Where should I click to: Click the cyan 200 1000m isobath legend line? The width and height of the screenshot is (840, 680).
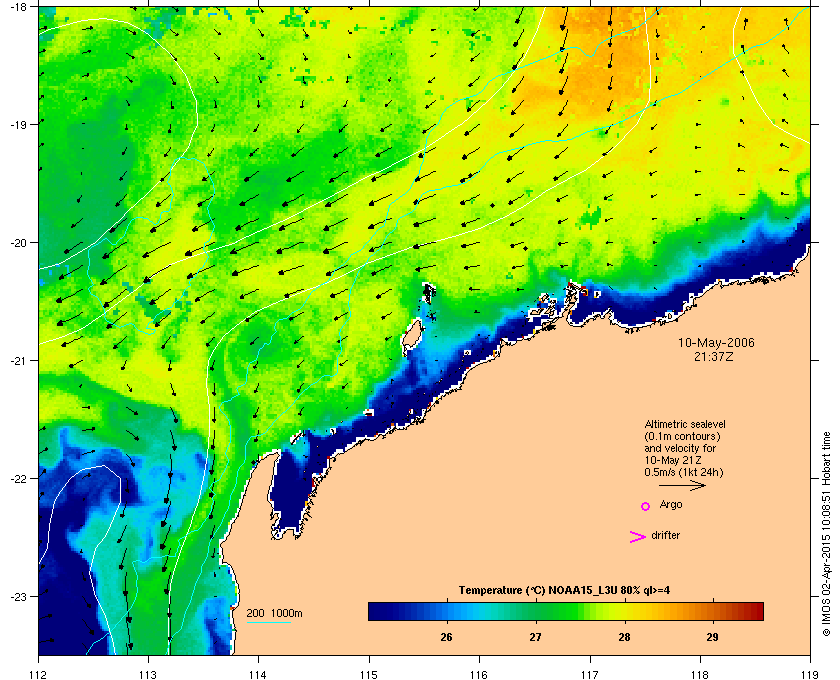(268, 622)
